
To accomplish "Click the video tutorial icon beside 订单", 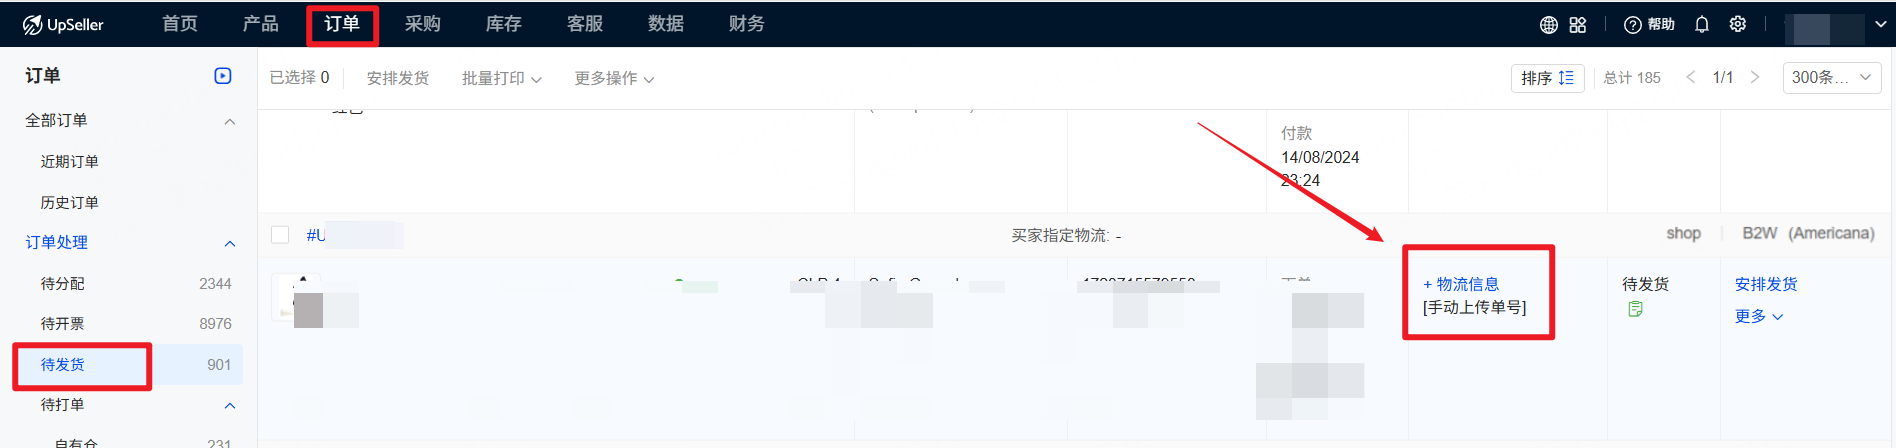I will (x=223, y=76).
